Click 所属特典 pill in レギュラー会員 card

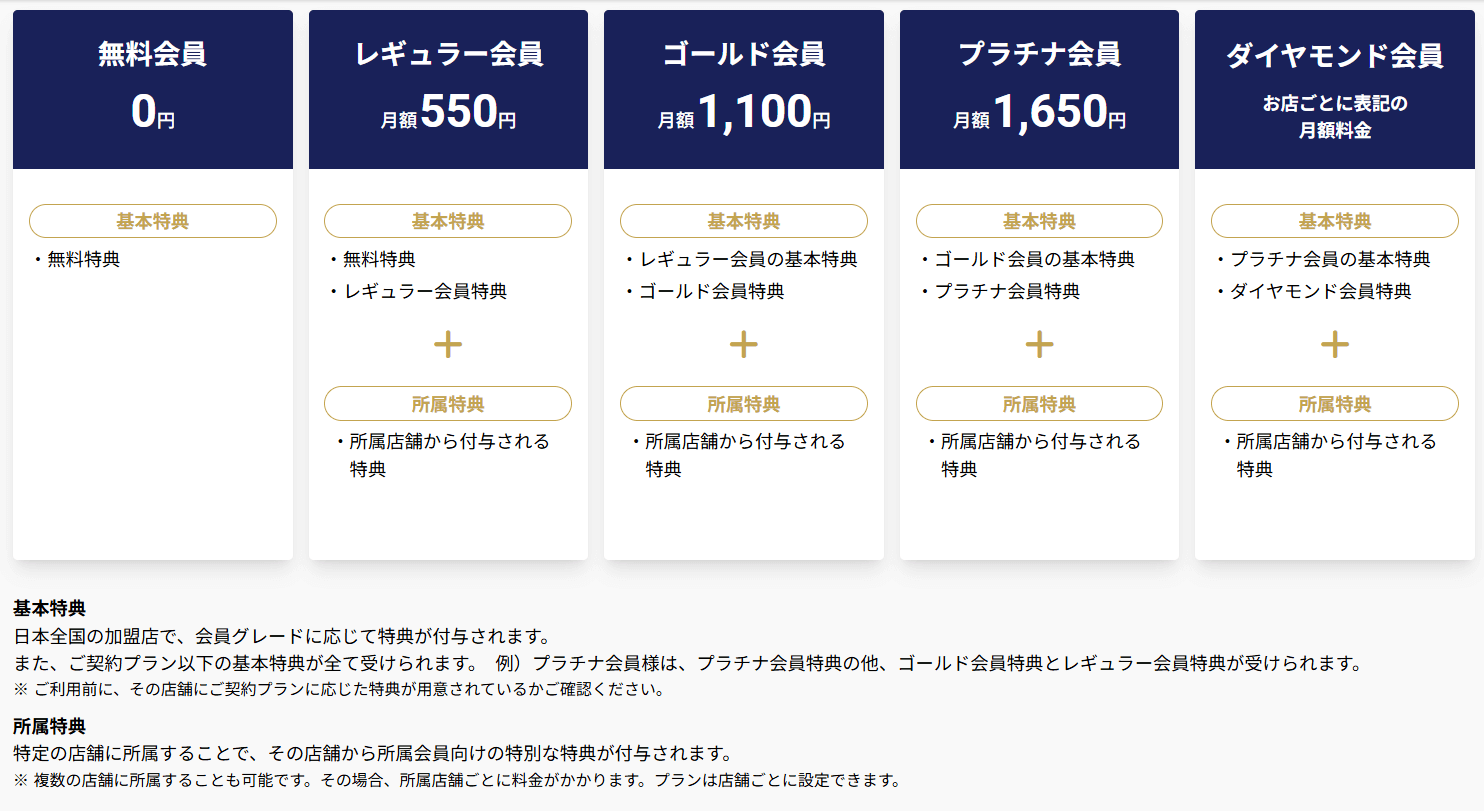(x=448, y=404)
